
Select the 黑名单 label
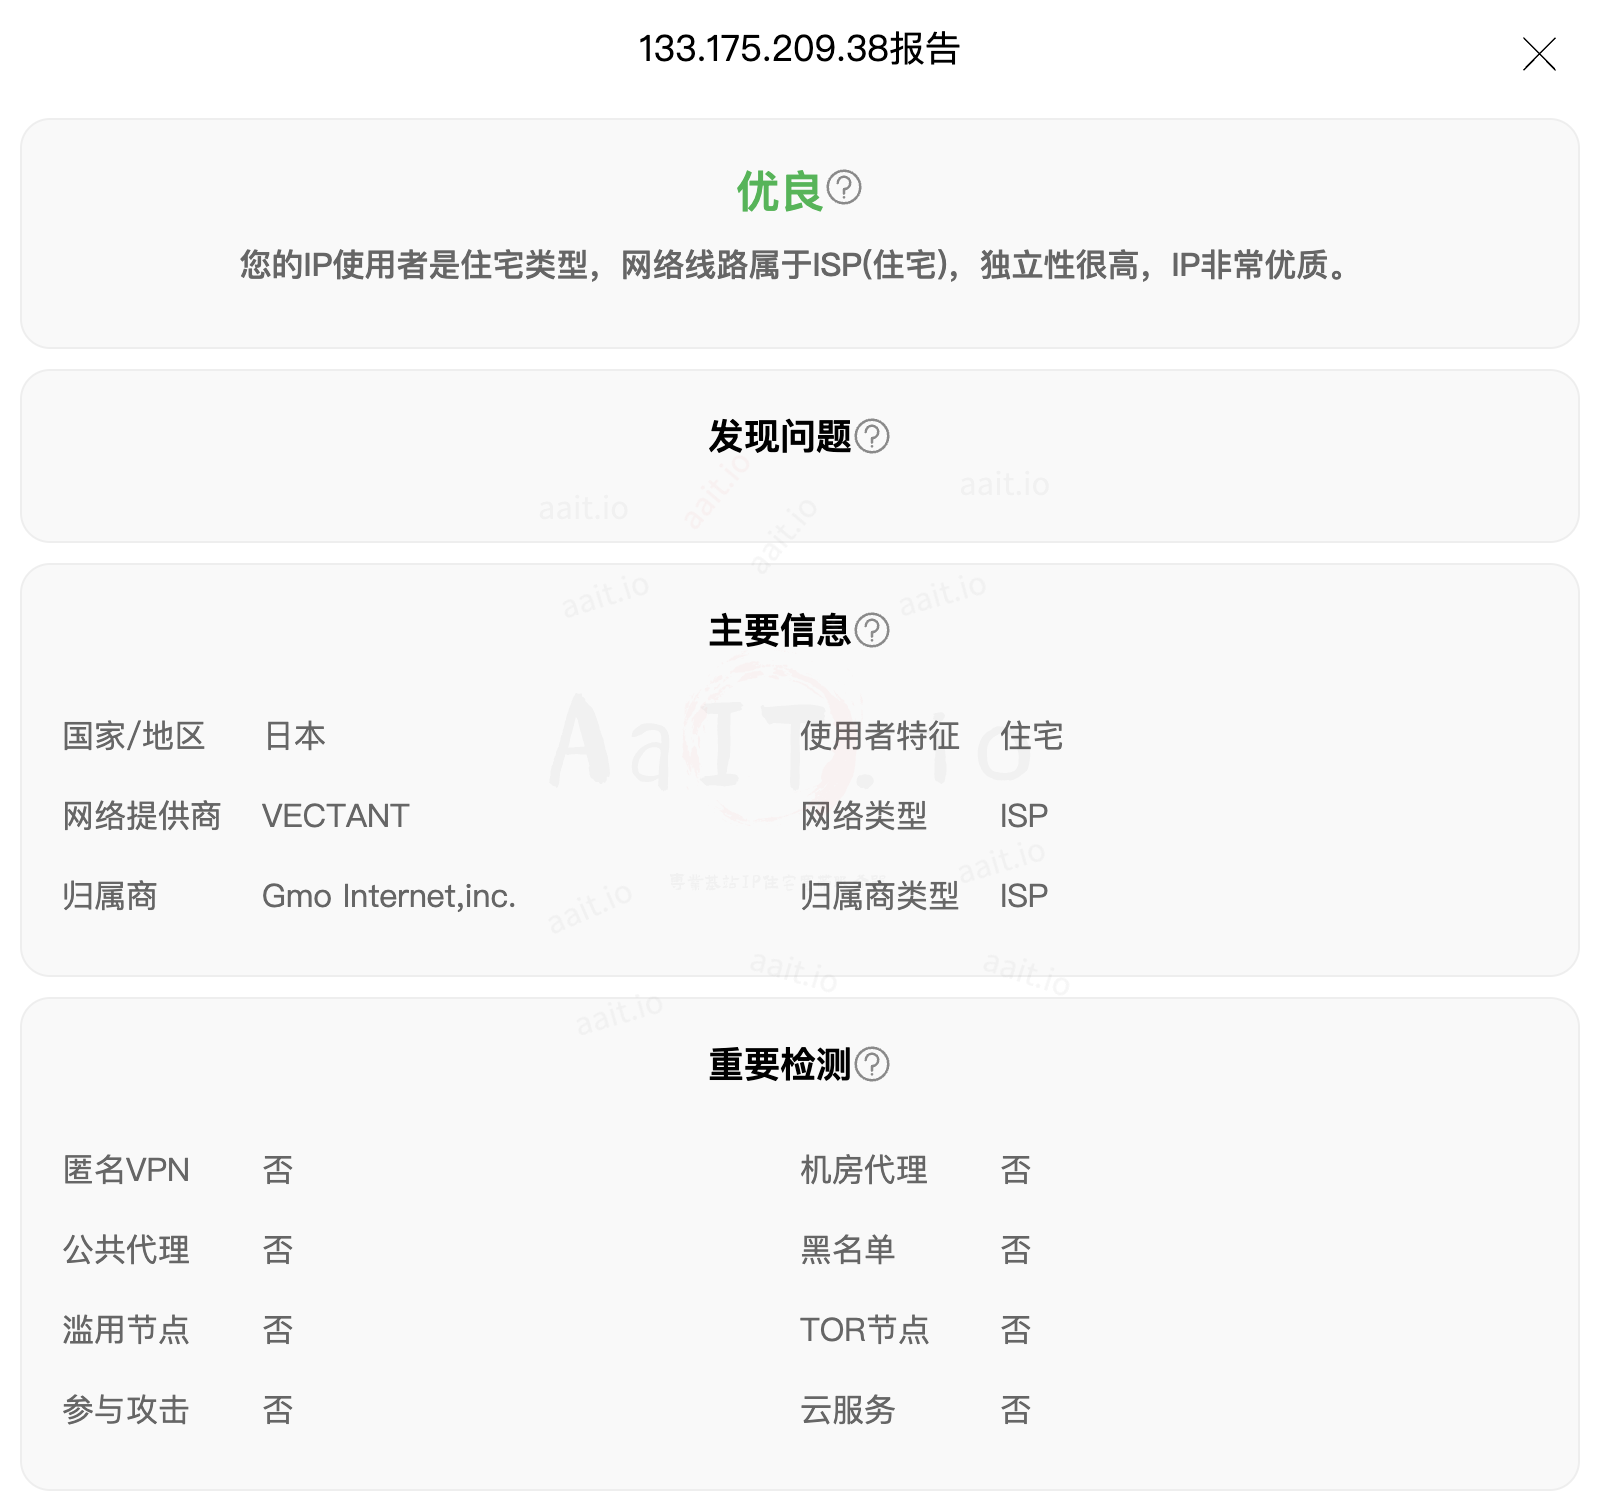pos(848,1250)
